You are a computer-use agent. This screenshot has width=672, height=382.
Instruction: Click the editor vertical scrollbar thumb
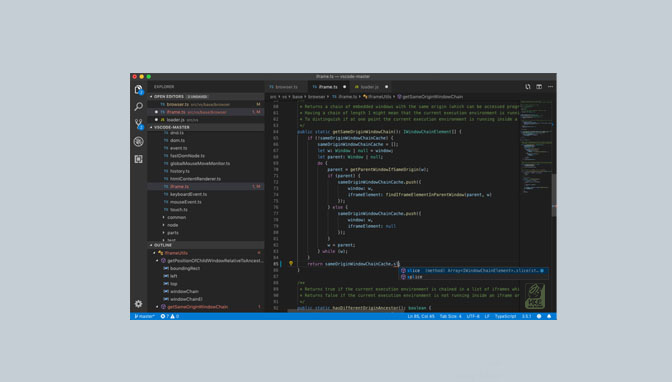pyautogui.click(x=554, y=195)
